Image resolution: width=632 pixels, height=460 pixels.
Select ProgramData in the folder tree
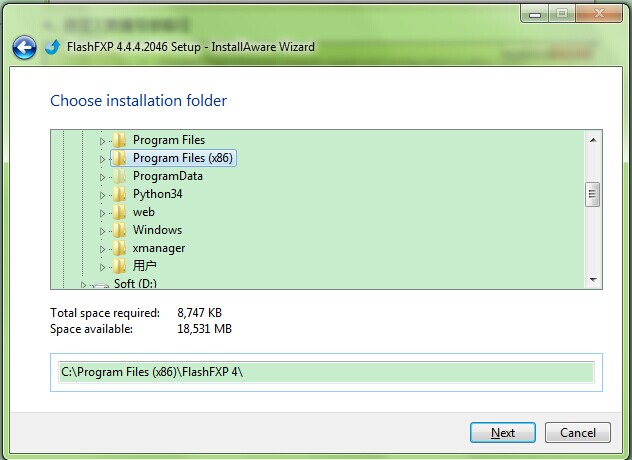click(168, 176)
